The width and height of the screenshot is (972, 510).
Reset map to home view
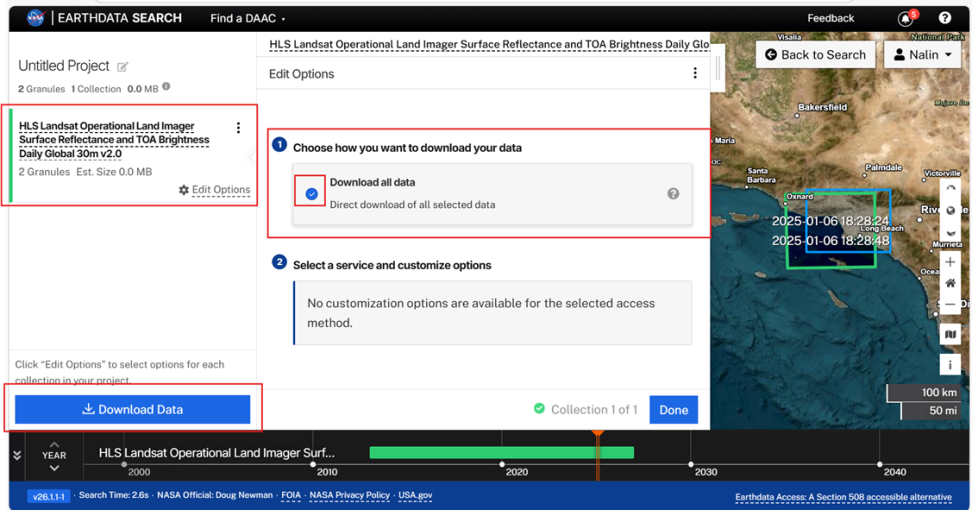(950, 283)
